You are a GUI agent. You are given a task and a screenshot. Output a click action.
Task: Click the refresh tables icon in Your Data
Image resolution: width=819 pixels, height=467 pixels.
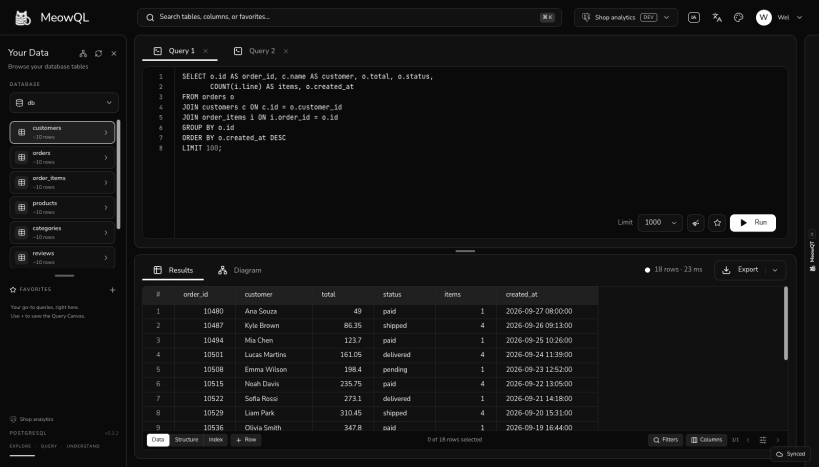[x=98, y=53]
